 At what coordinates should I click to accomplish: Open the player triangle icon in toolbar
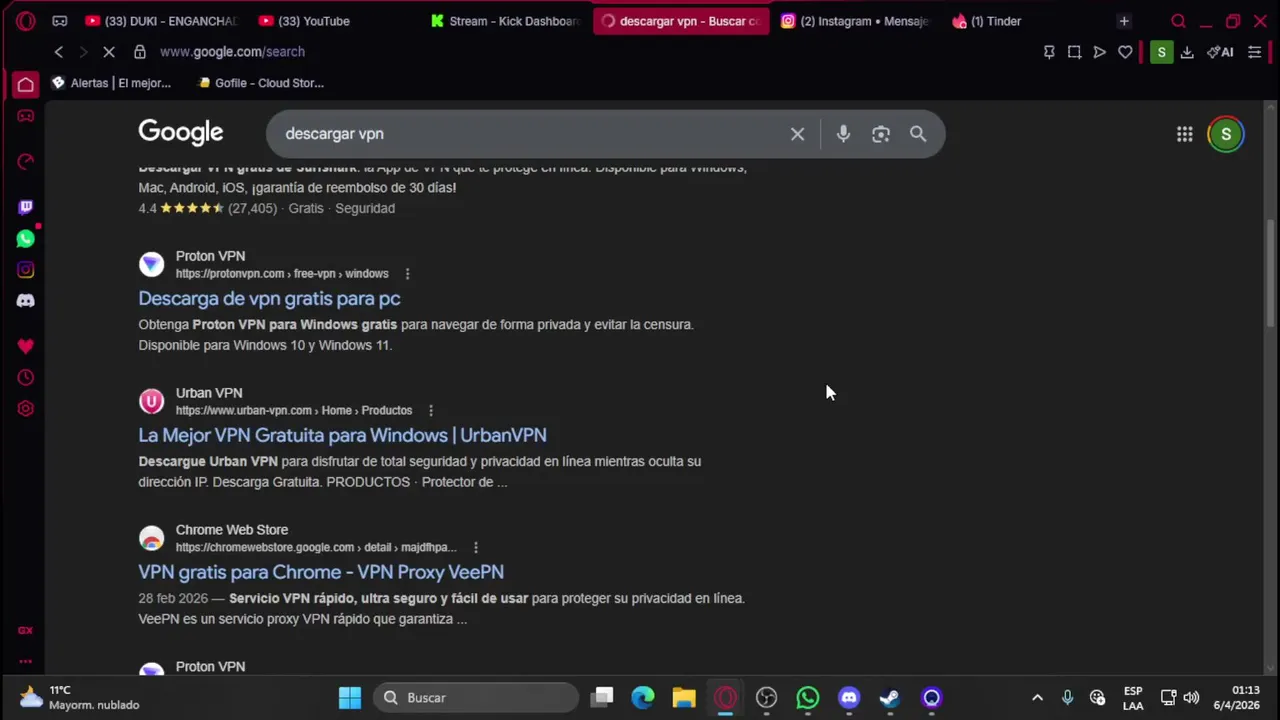pyautogui.click(x=1099, y=52)
